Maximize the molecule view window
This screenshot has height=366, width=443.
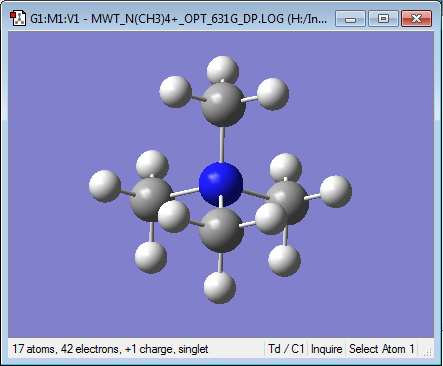(383, 18)
